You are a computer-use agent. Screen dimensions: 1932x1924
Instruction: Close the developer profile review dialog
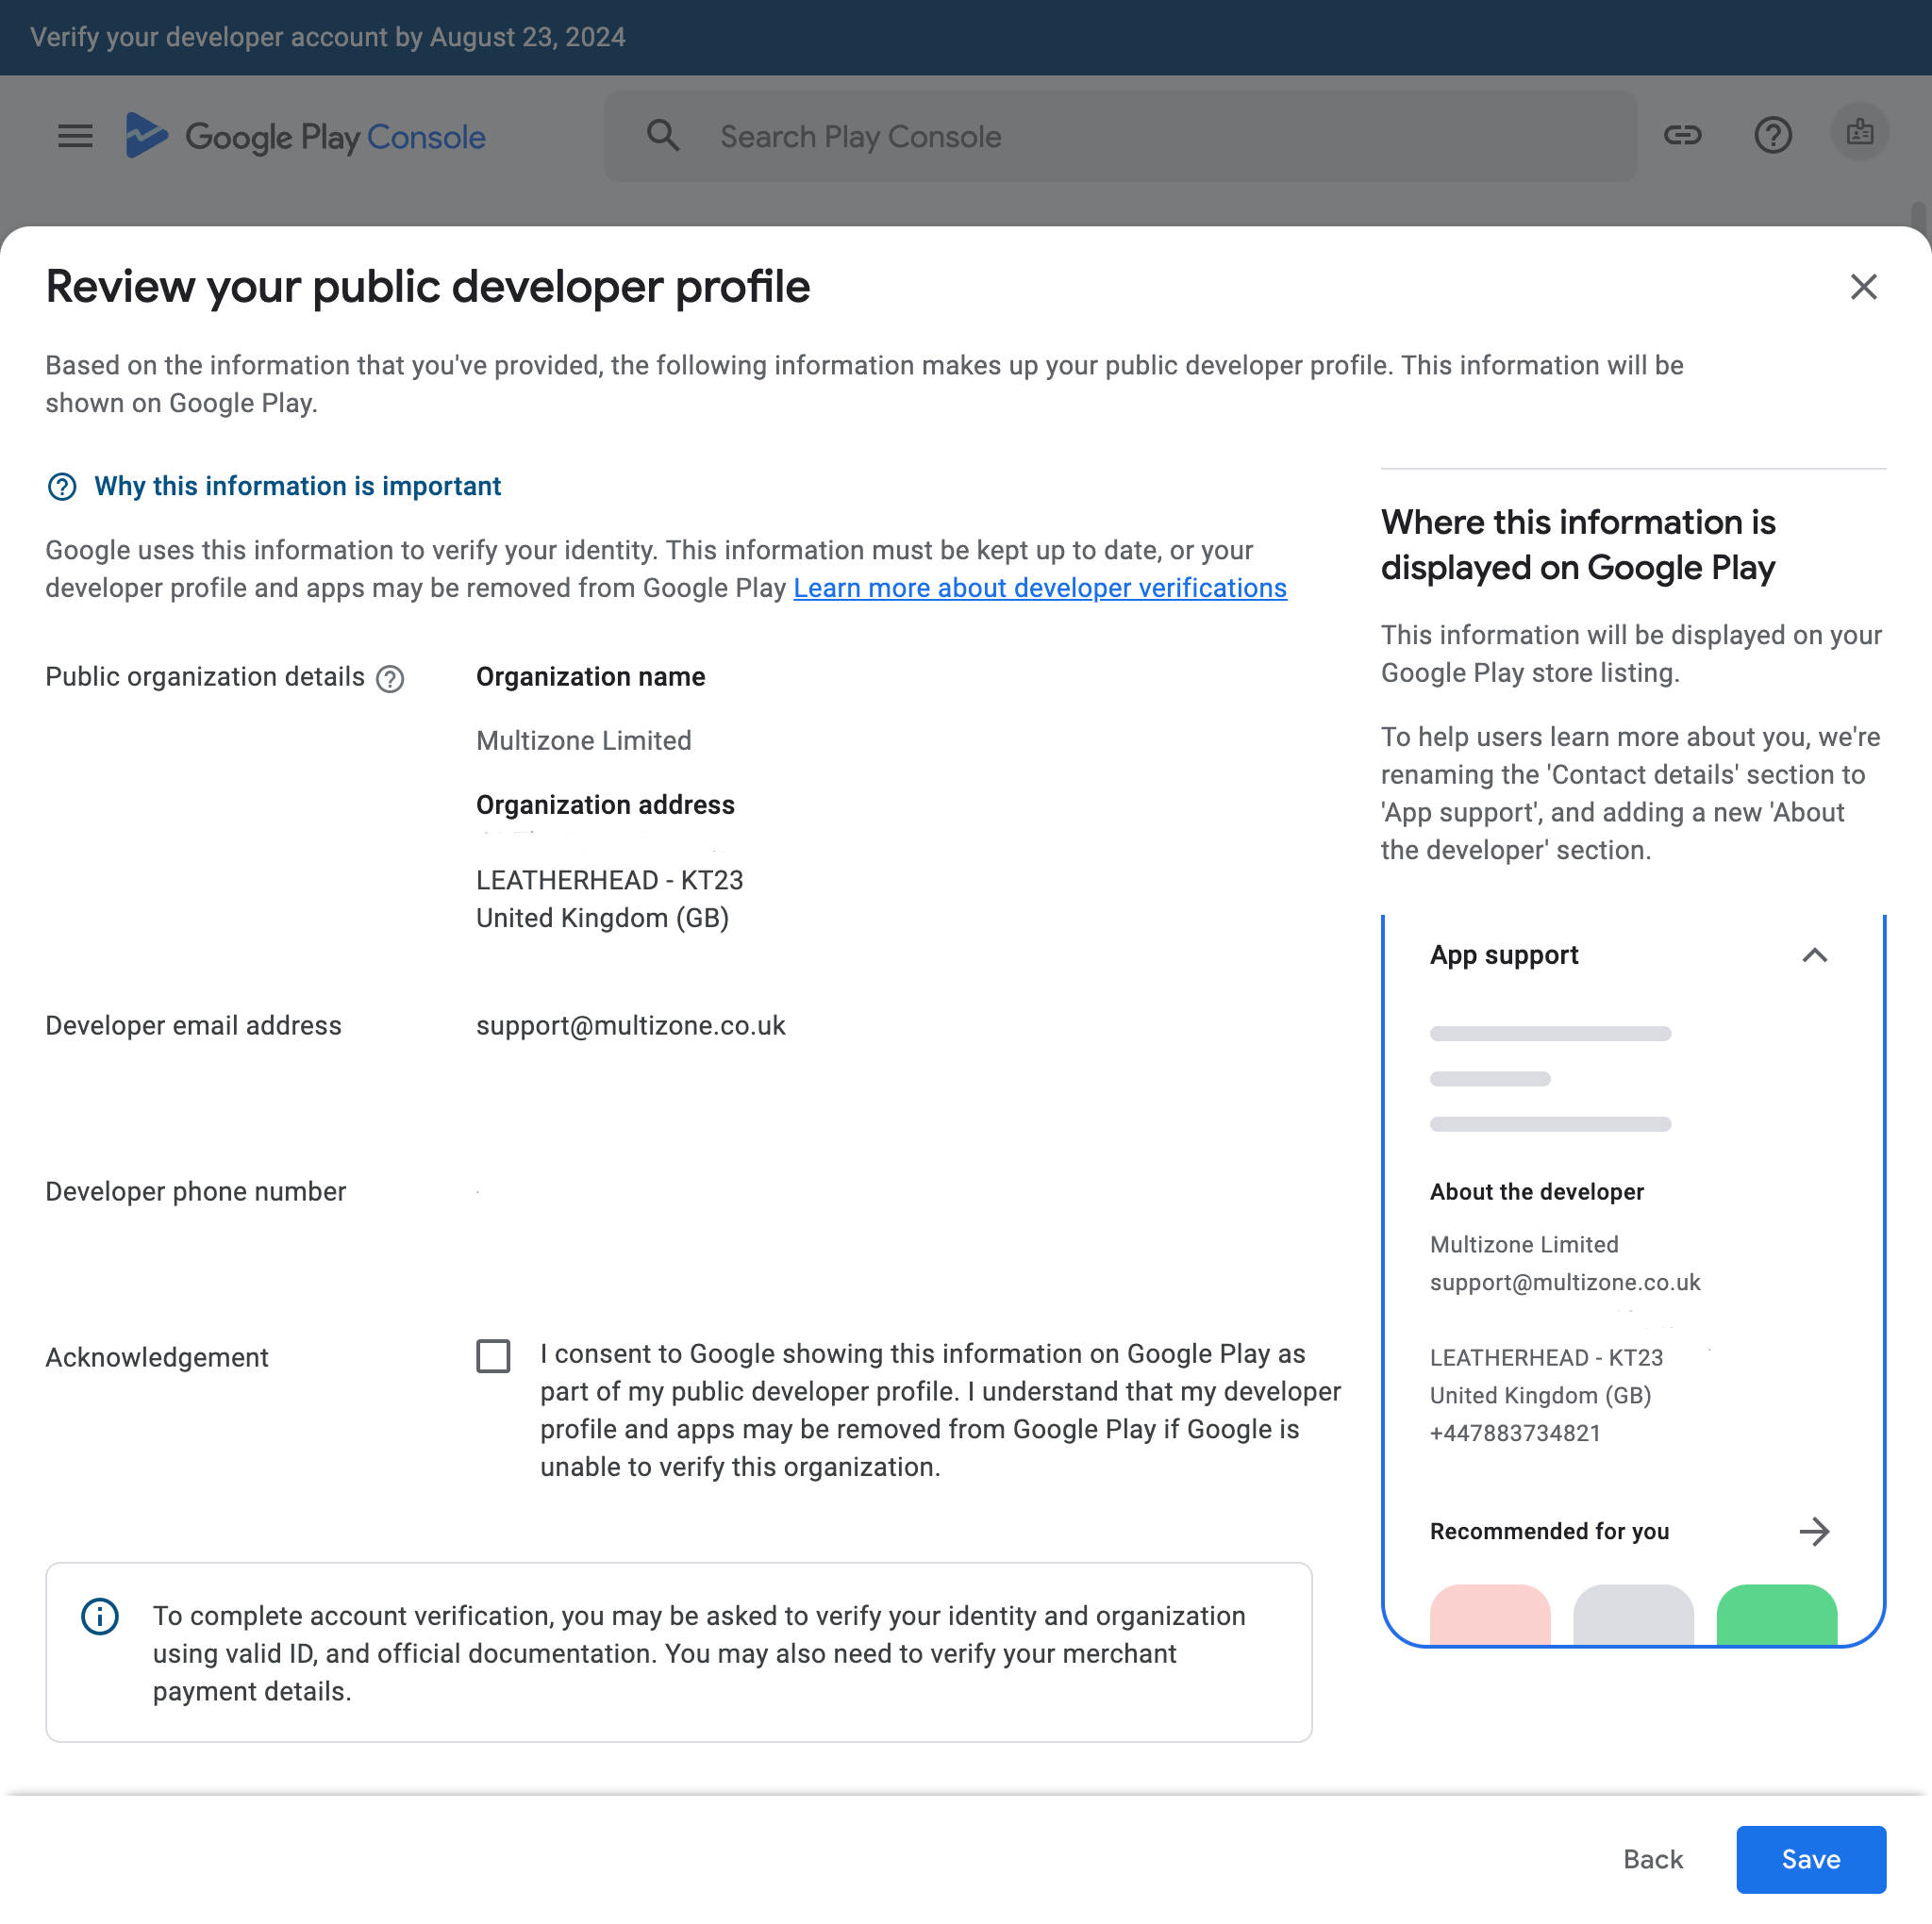pyautogui.click(x=1863, y=287)
